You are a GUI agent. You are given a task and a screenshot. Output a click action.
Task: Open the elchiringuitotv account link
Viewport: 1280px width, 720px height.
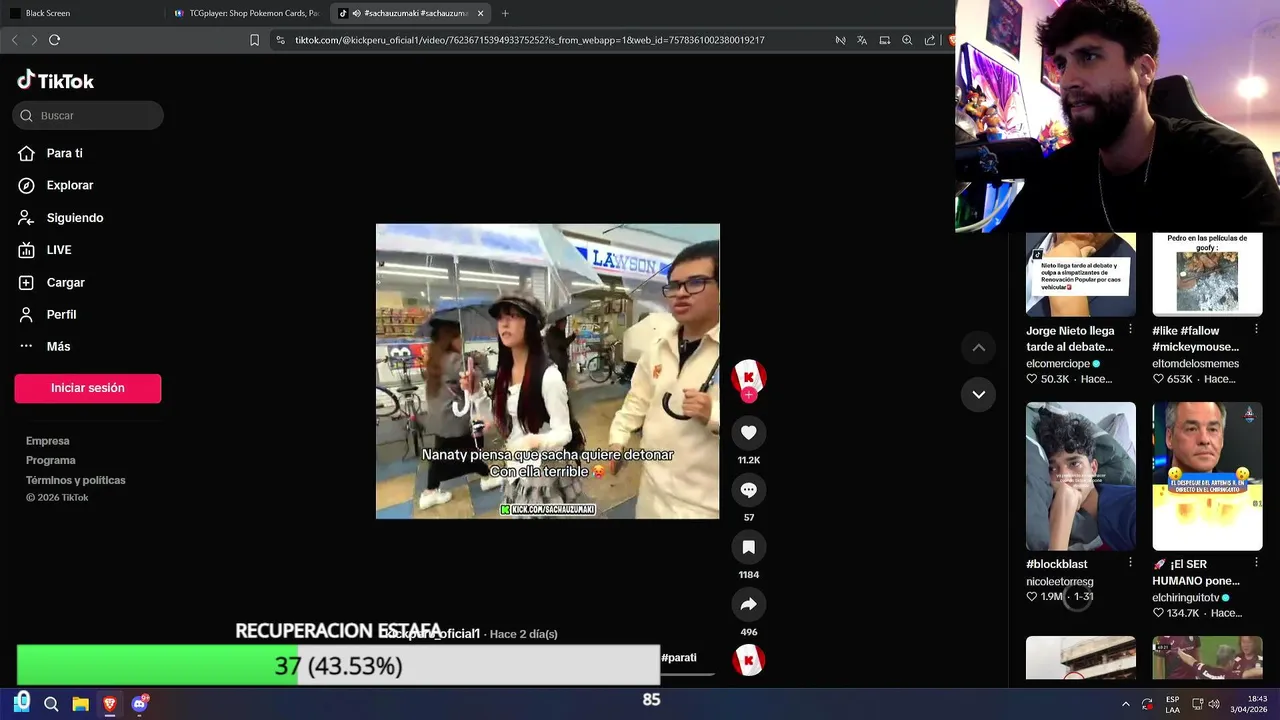tap(1185, 598)
